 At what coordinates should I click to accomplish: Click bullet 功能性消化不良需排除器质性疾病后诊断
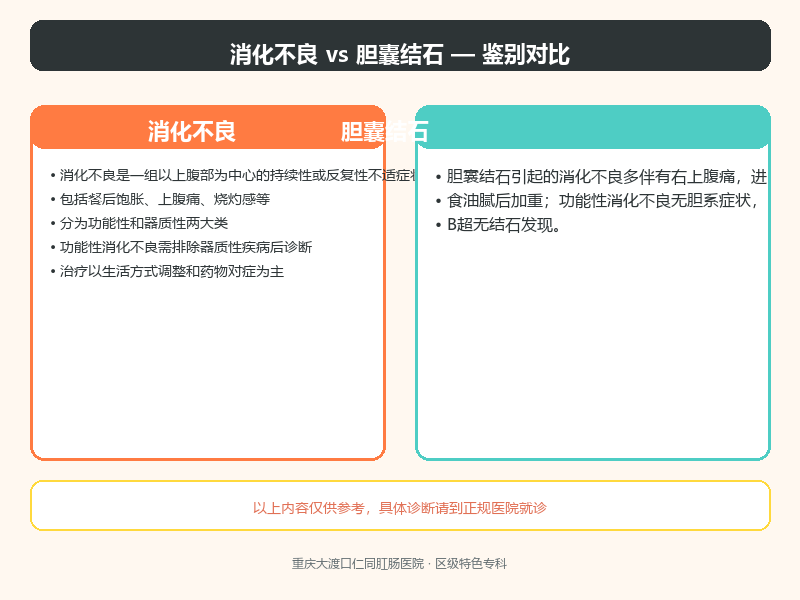pos(181,247)
